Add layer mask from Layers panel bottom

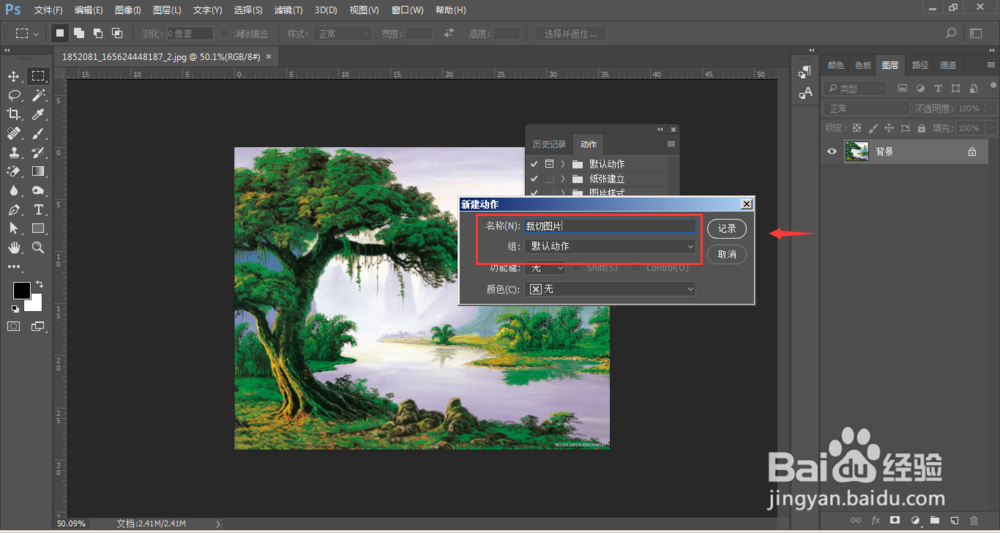(x=895, y=520)
